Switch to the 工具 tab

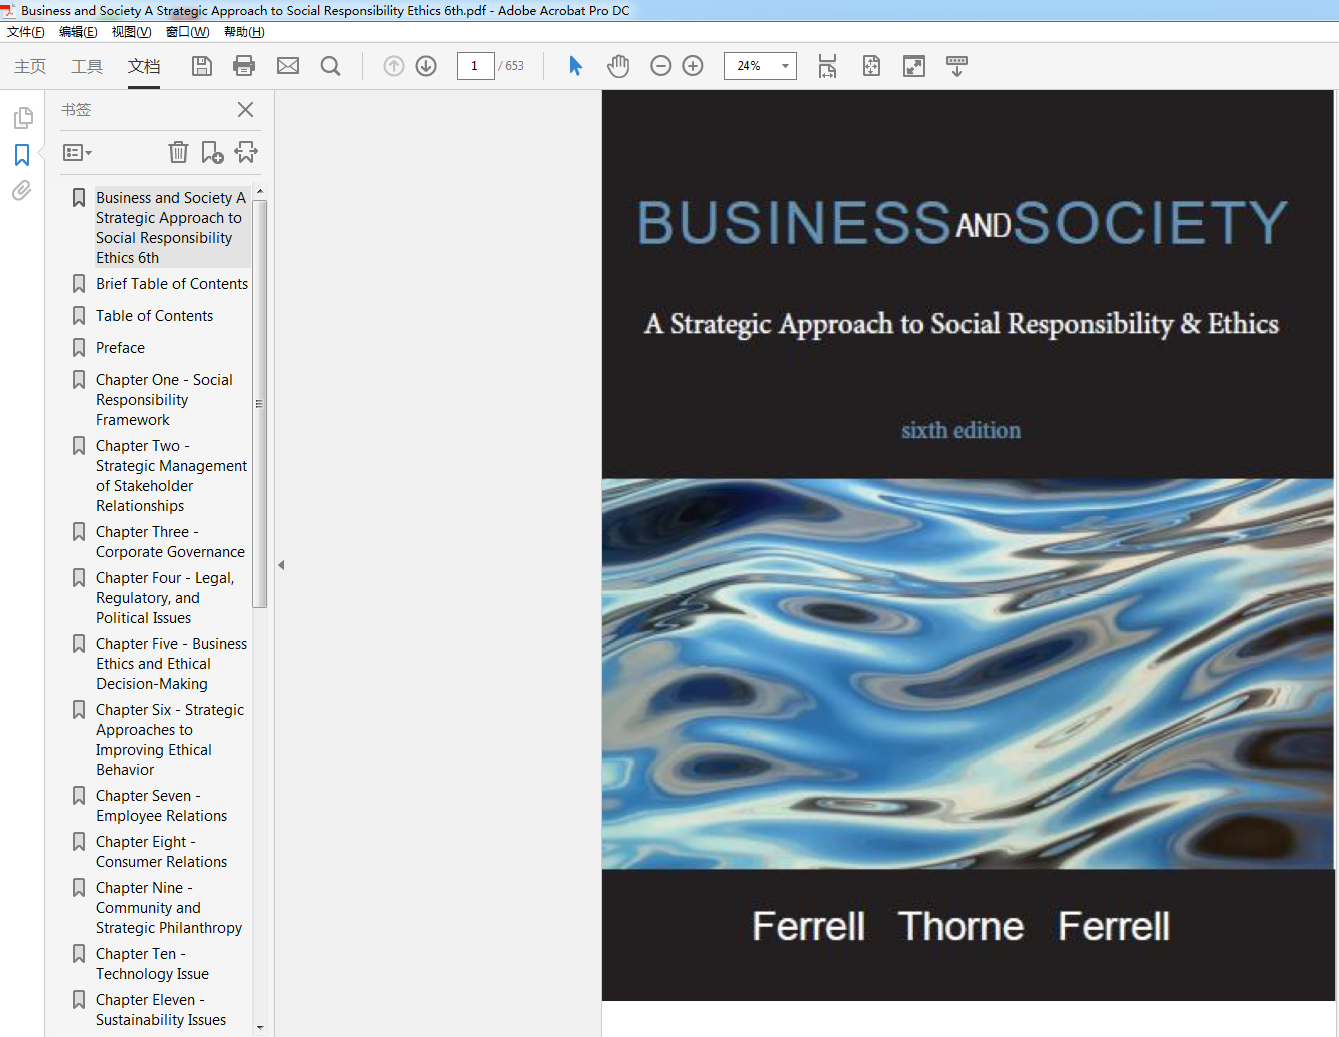pos(87,66)
